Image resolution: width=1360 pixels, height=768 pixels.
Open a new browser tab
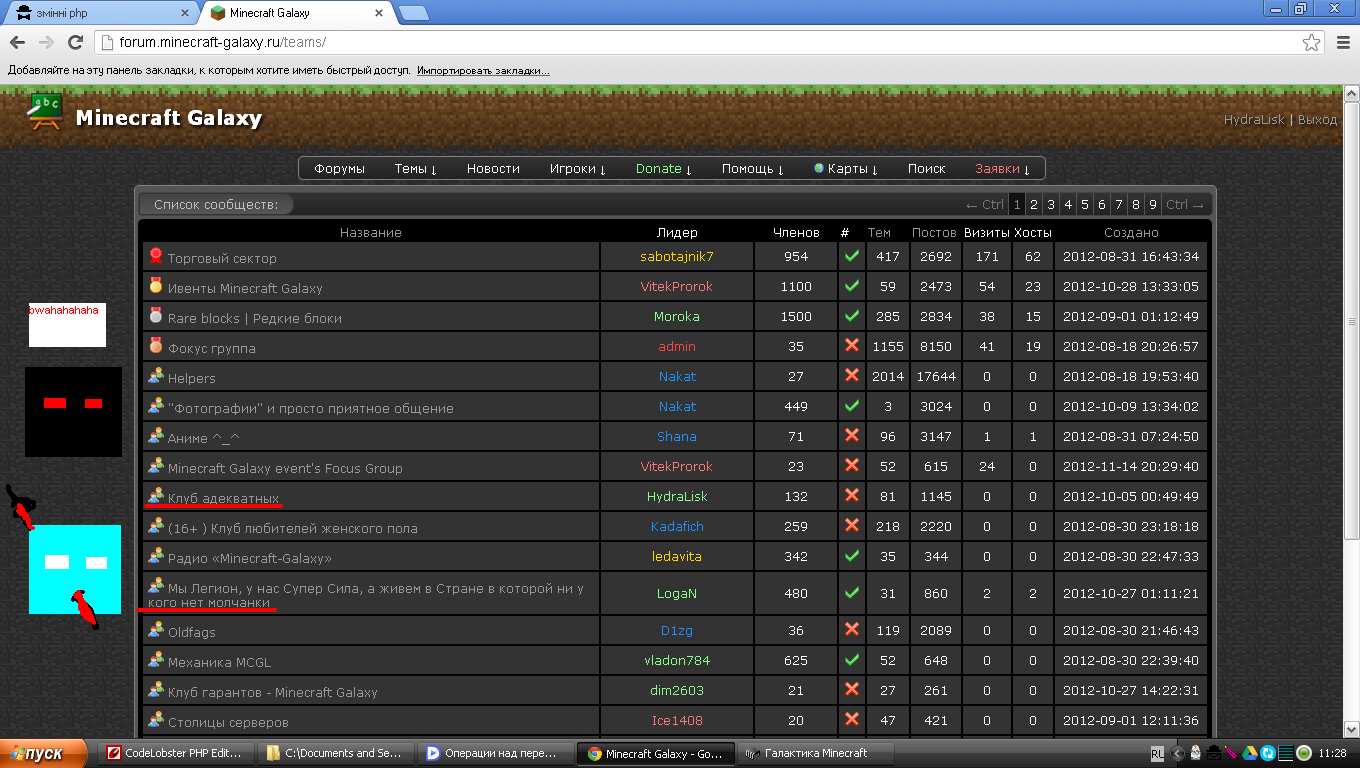coord(413,13)
